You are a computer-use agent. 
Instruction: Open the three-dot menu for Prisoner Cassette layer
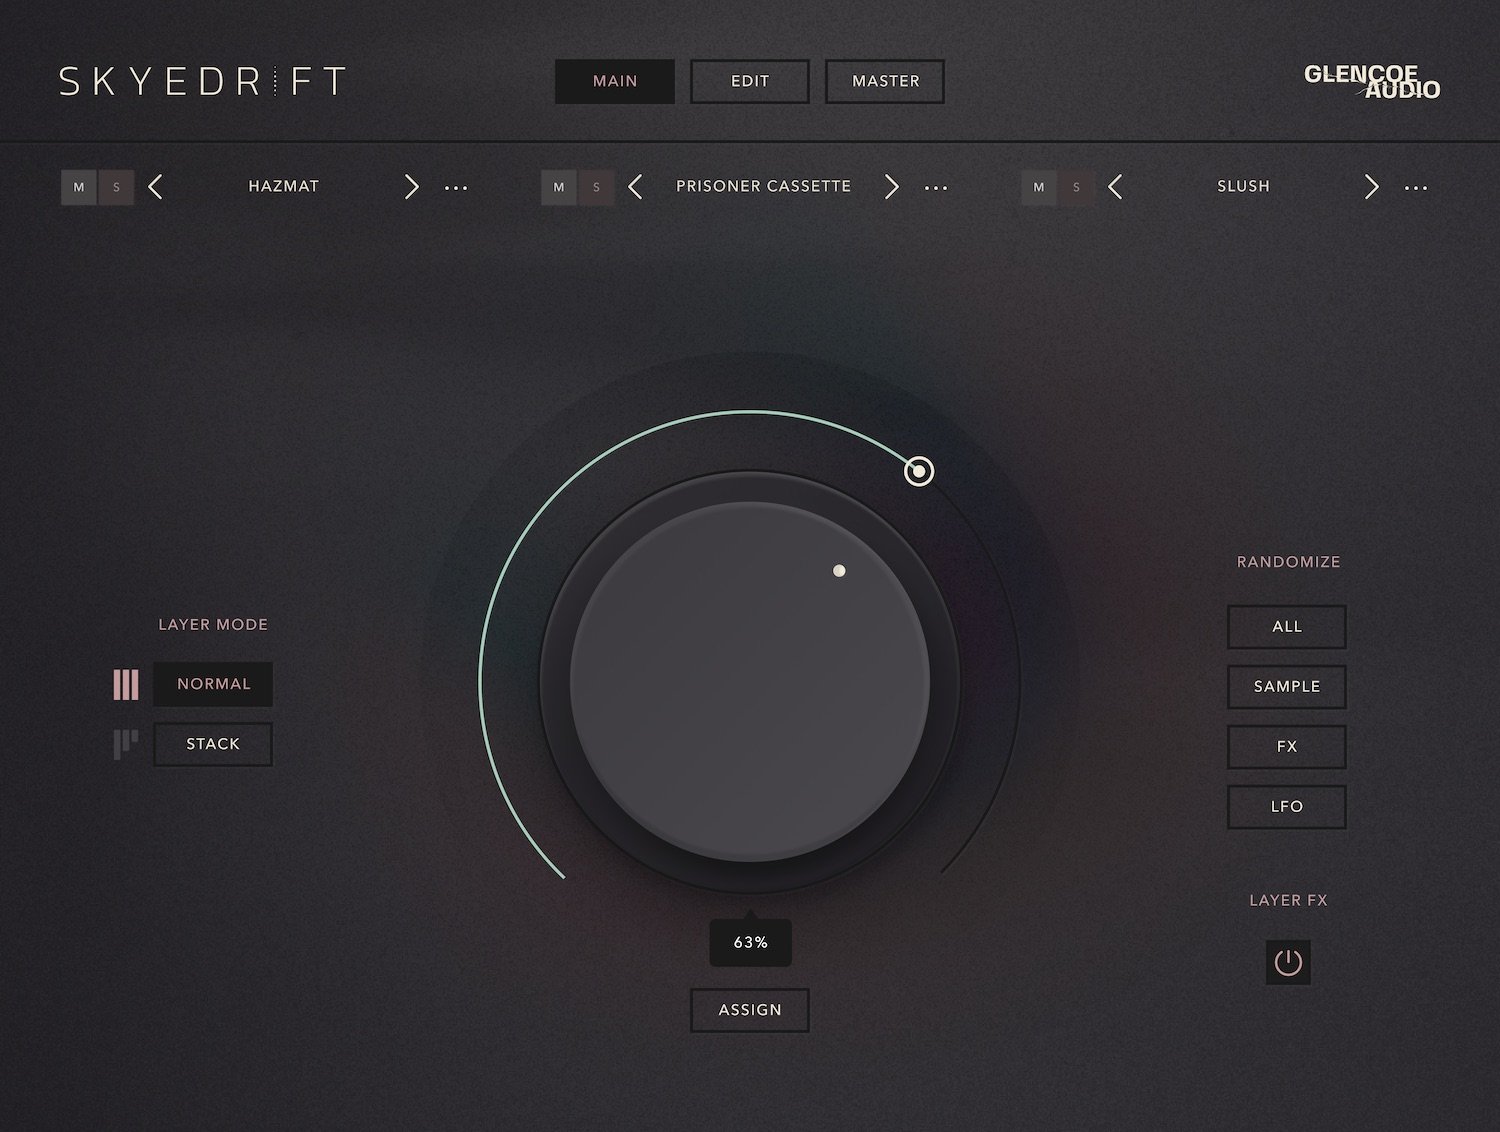click(x=936, y=188)
